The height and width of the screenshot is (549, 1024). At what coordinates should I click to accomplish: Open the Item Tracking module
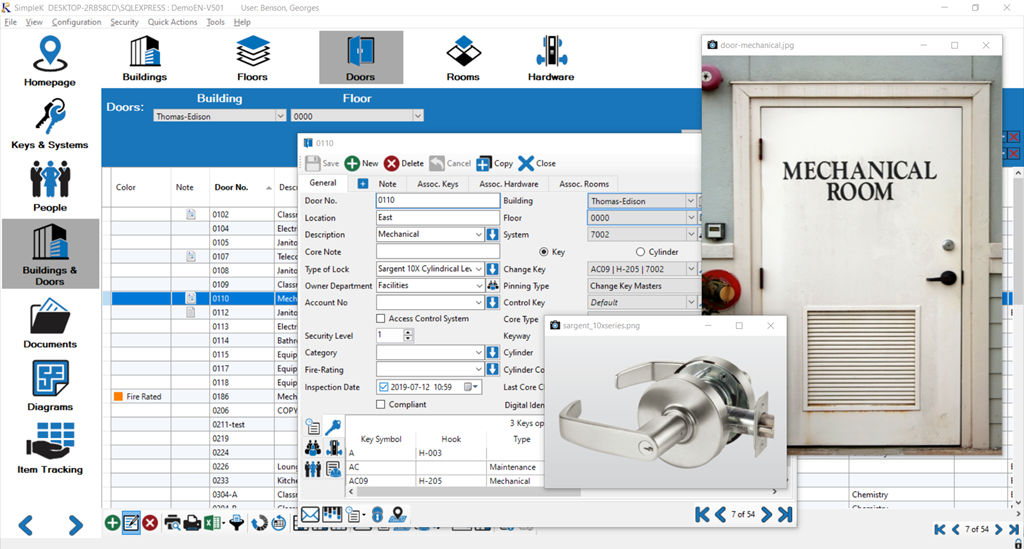(50, 448)
